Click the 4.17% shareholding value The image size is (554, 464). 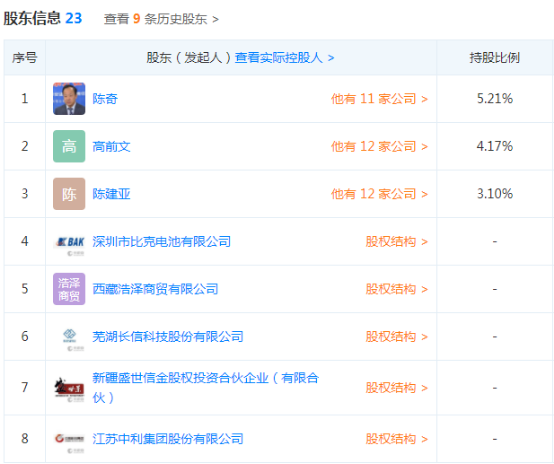(495, 146)
